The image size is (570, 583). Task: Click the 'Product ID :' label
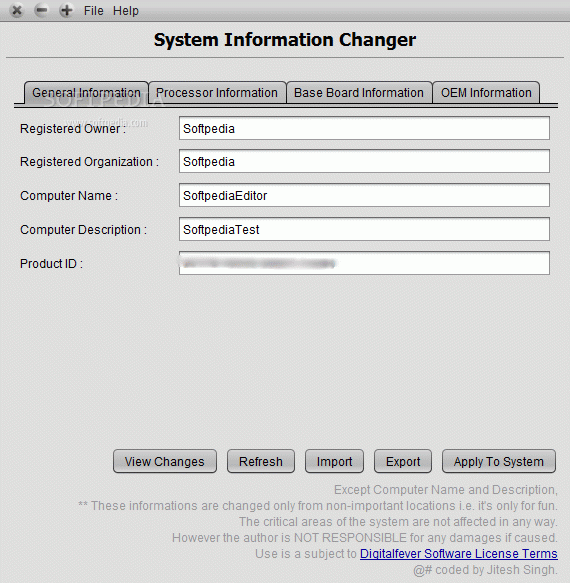(x=51, y=264)
